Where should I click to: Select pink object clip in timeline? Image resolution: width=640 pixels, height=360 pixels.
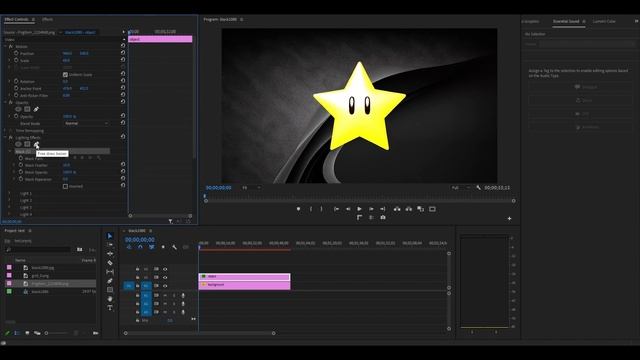point(244,276)
